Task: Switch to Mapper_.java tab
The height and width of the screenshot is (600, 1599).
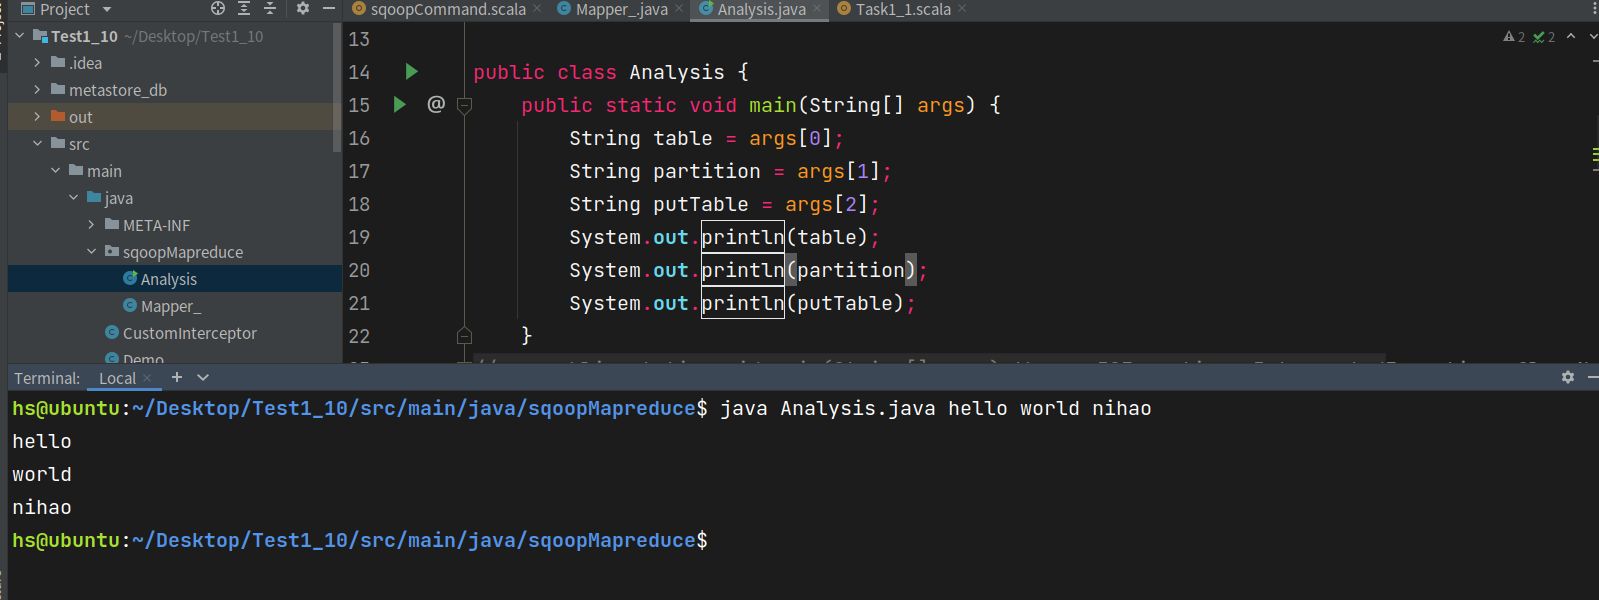Action: (621, 9)
